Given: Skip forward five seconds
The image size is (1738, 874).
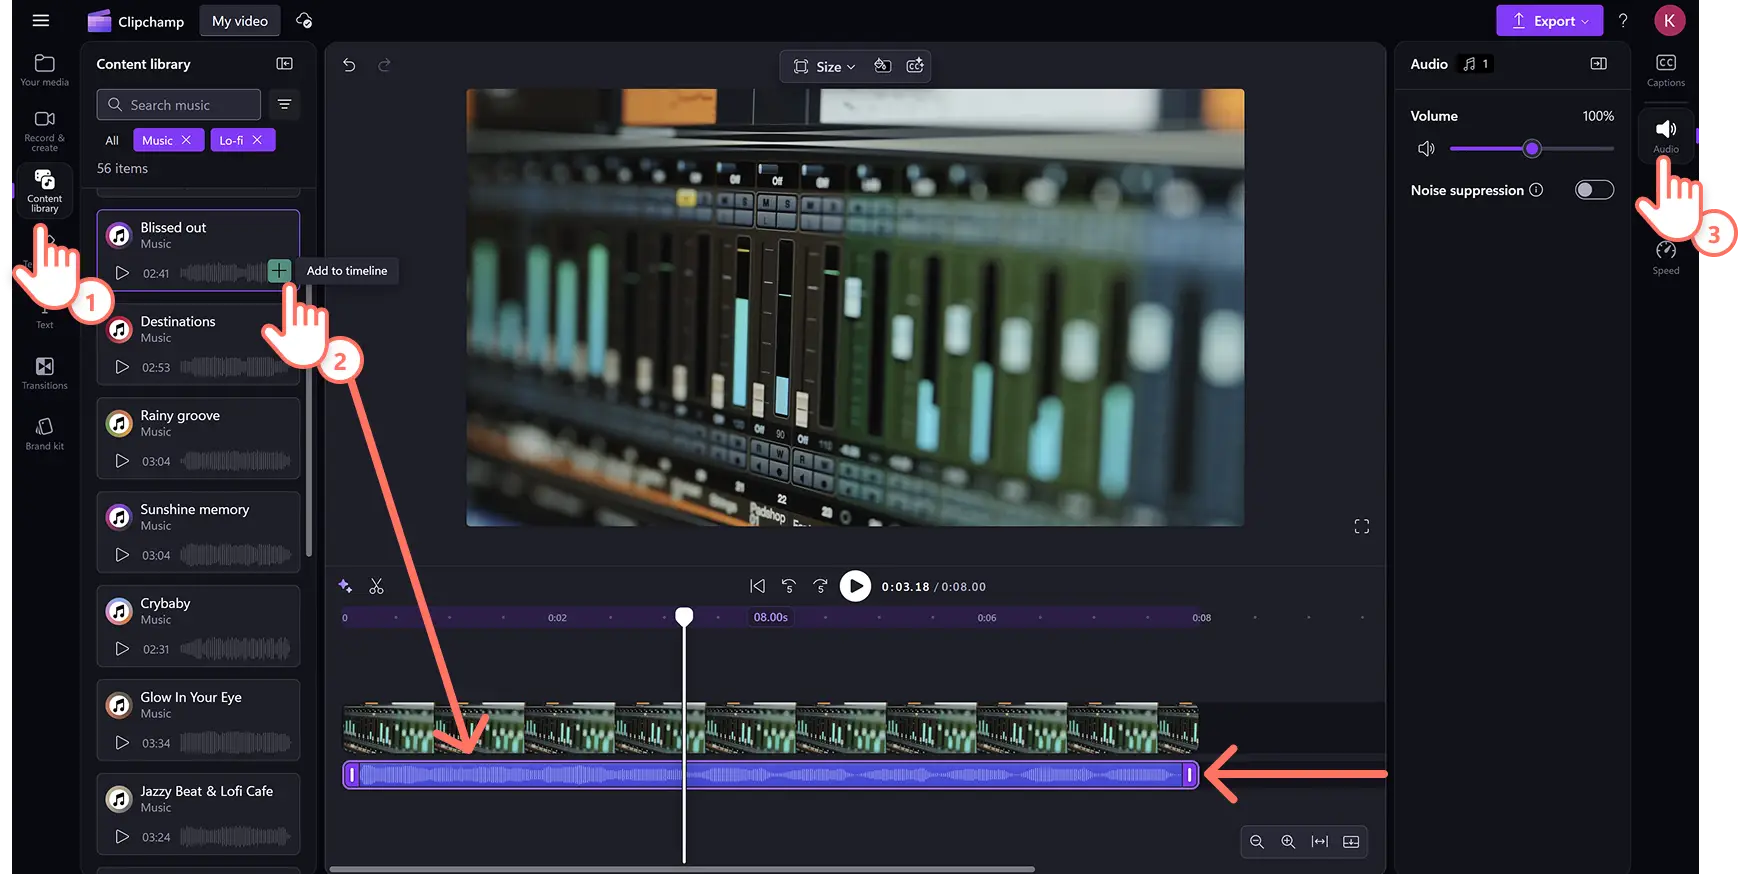Looking at the screenshot, I should pyautogui.click(x=821, y=586).
